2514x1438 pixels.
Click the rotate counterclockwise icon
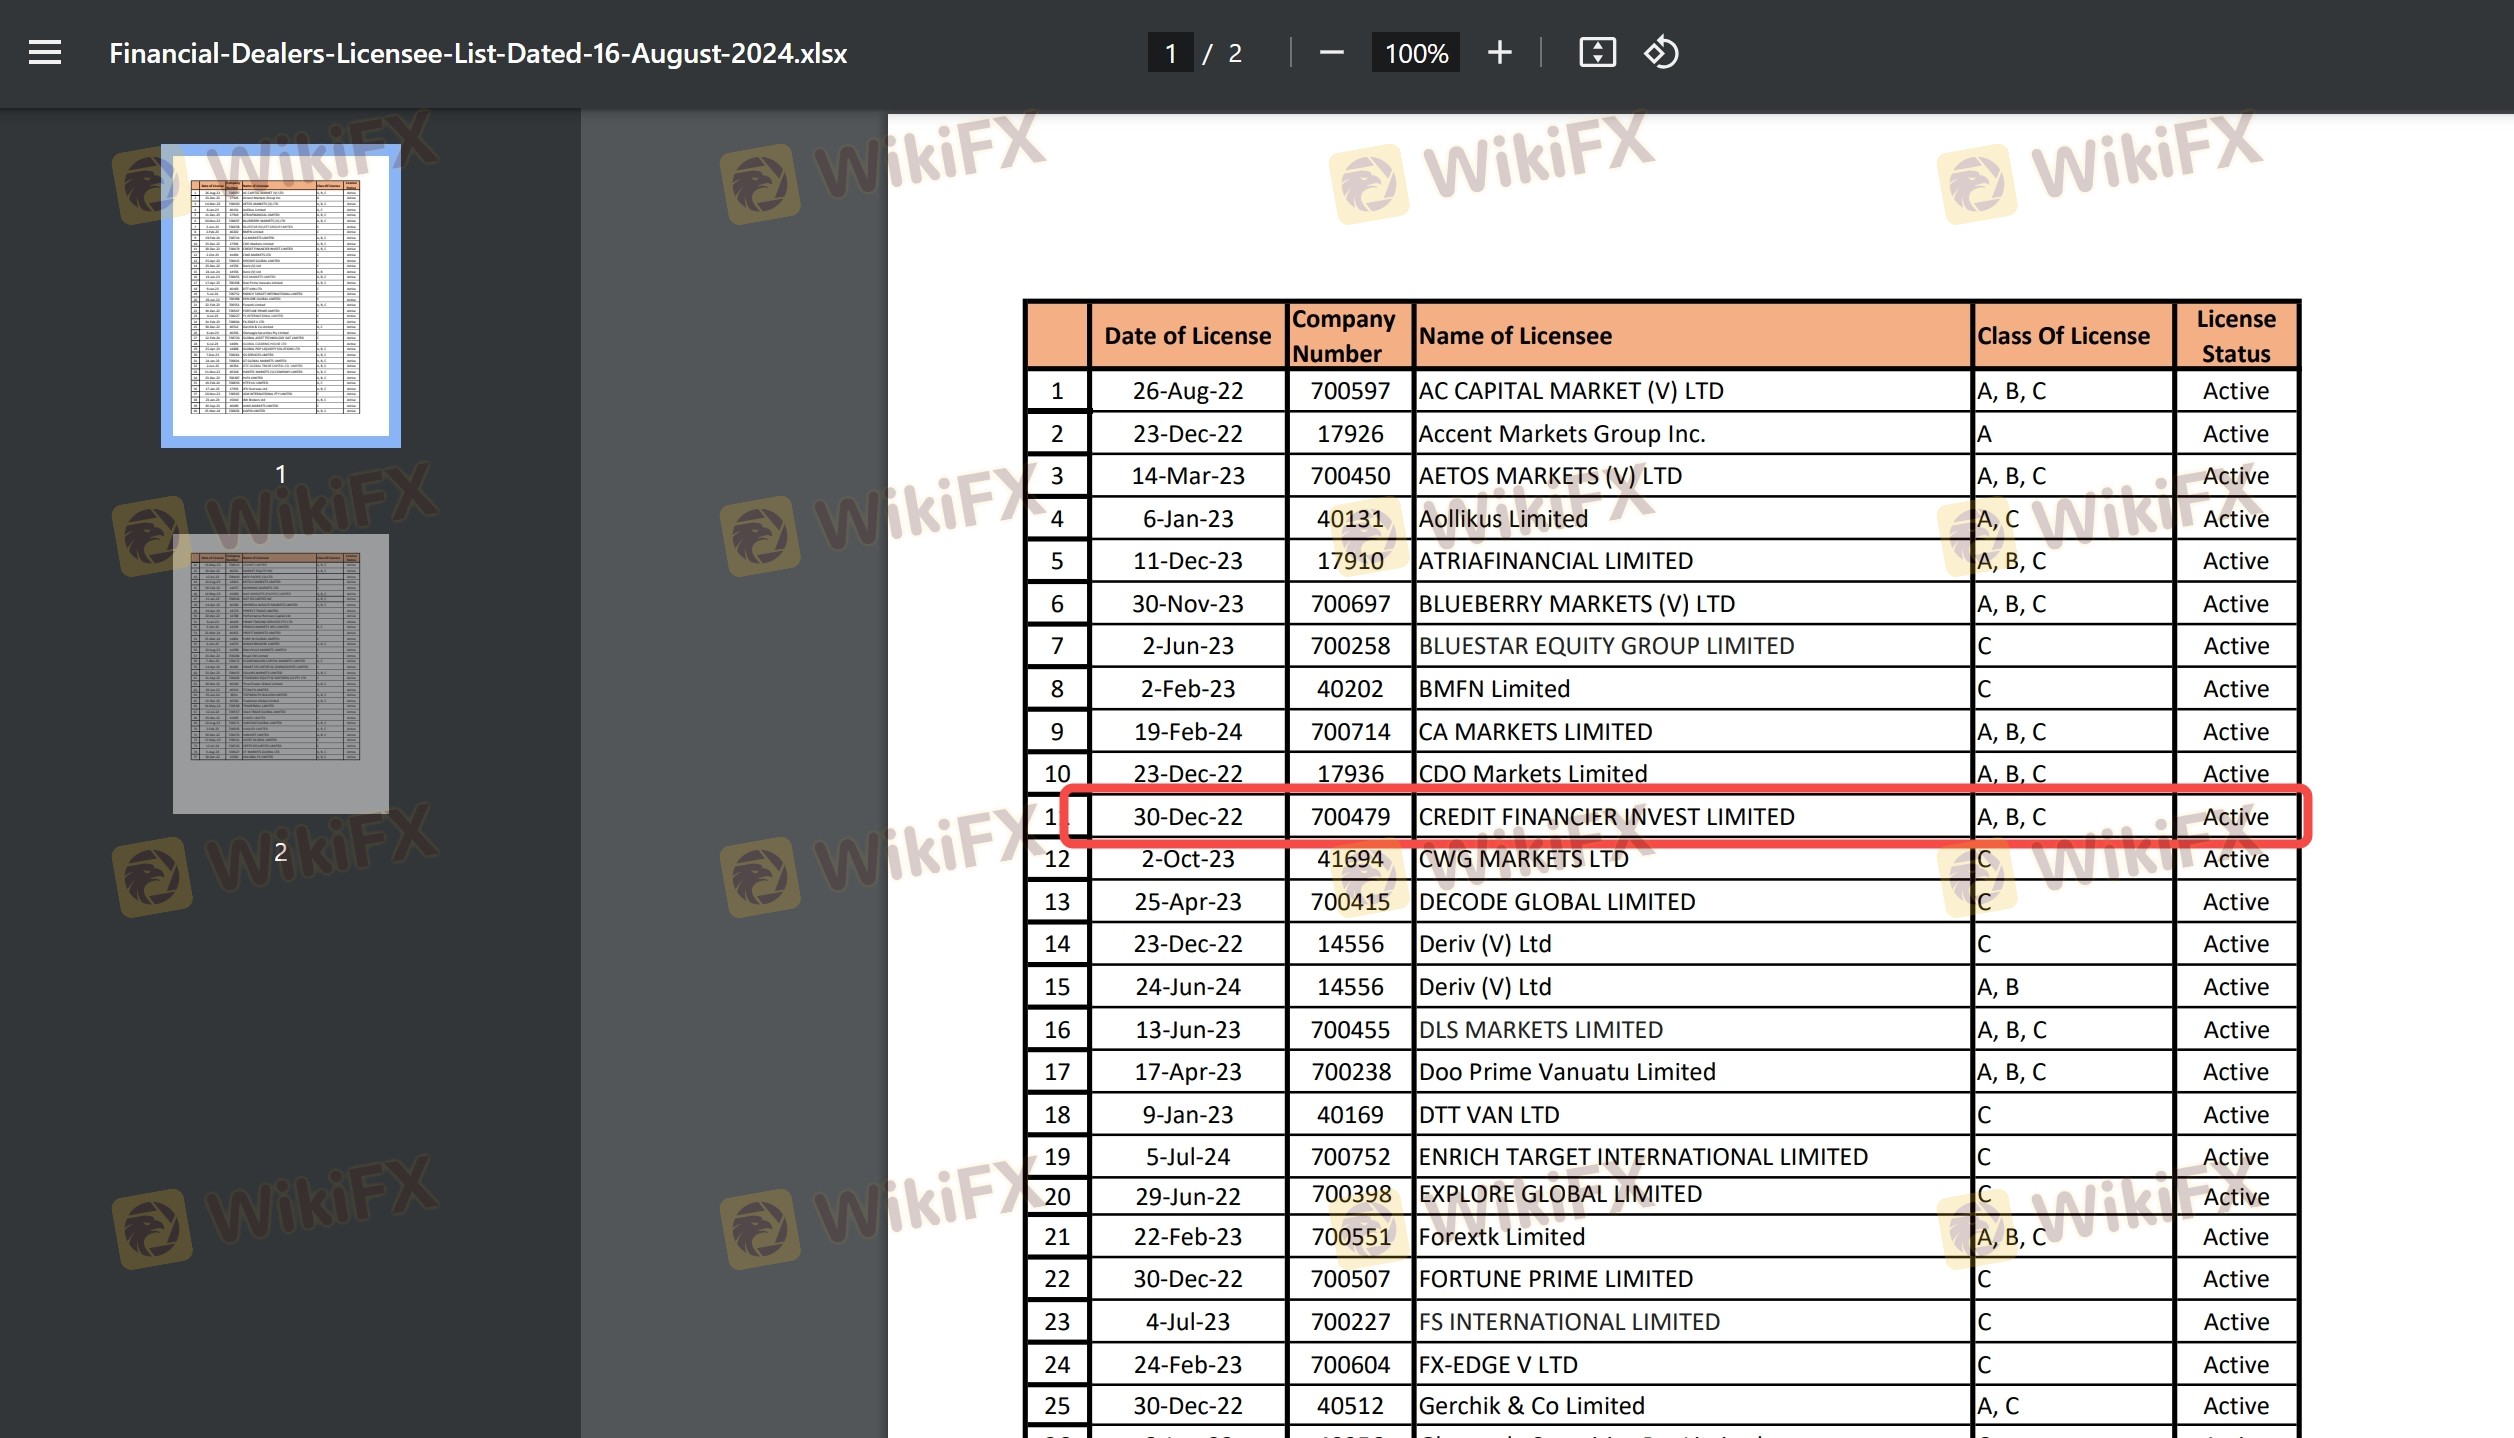tap(1661, 53)
